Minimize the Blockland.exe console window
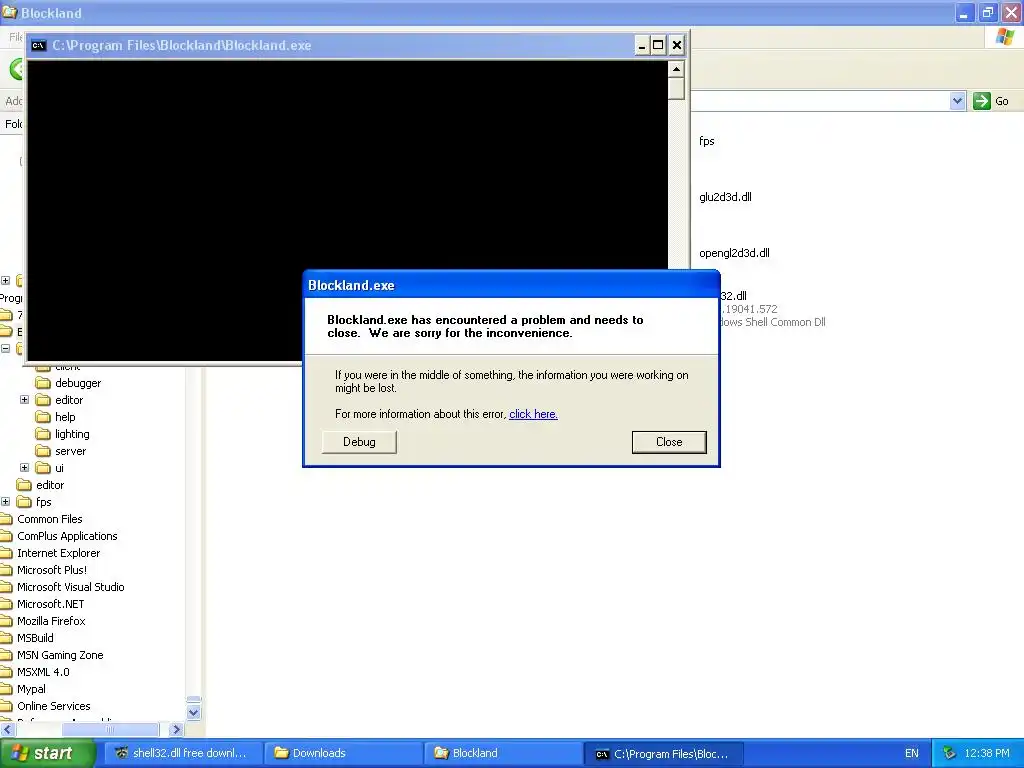The image size is (1024, 768). coord(642,45)
